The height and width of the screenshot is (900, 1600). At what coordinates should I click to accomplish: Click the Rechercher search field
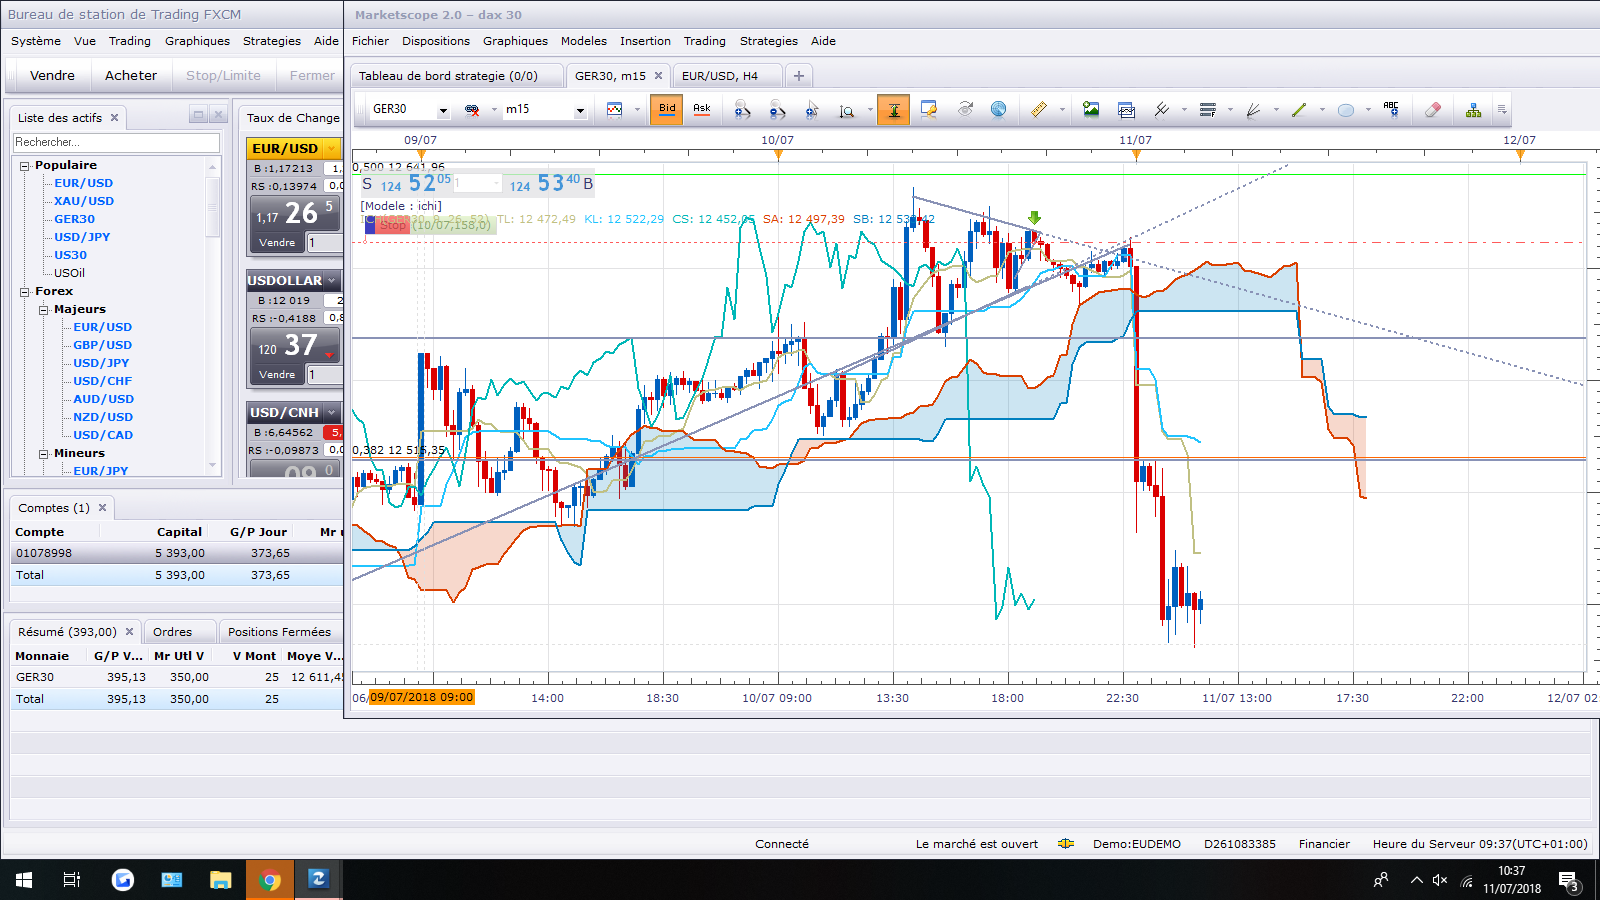pos(116,143)
